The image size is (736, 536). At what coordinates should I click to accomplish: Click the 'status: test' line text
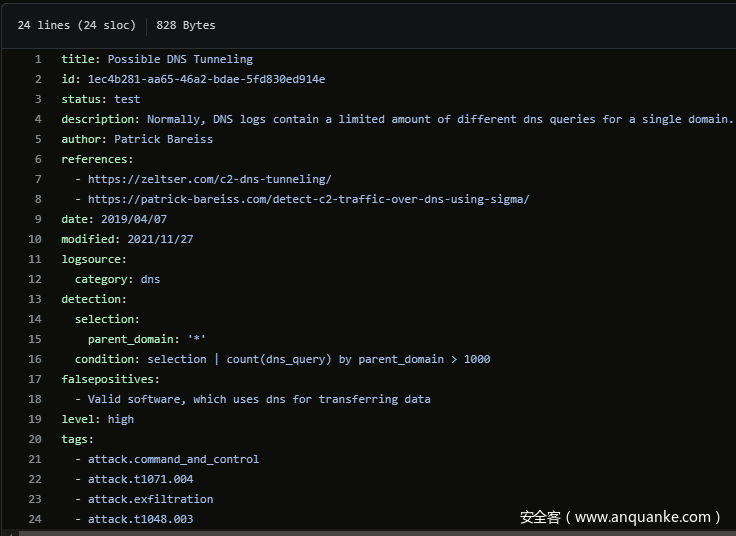coord(100,99)
